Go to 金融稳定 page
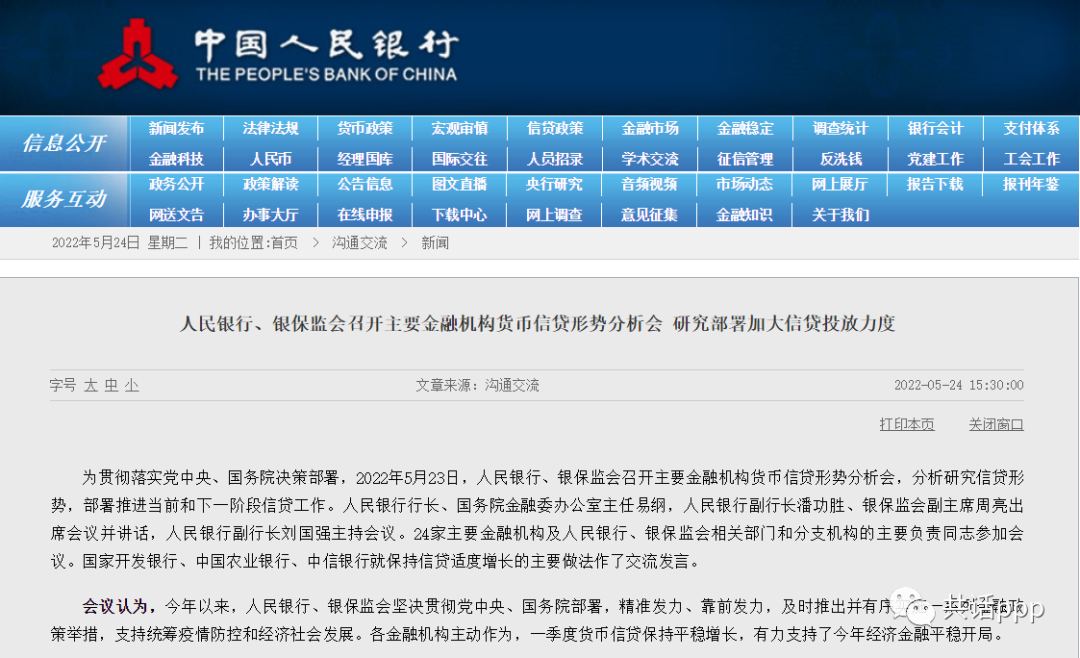Screen dimensions: 1080x658 pyautogui.click(x=745, y=128)
